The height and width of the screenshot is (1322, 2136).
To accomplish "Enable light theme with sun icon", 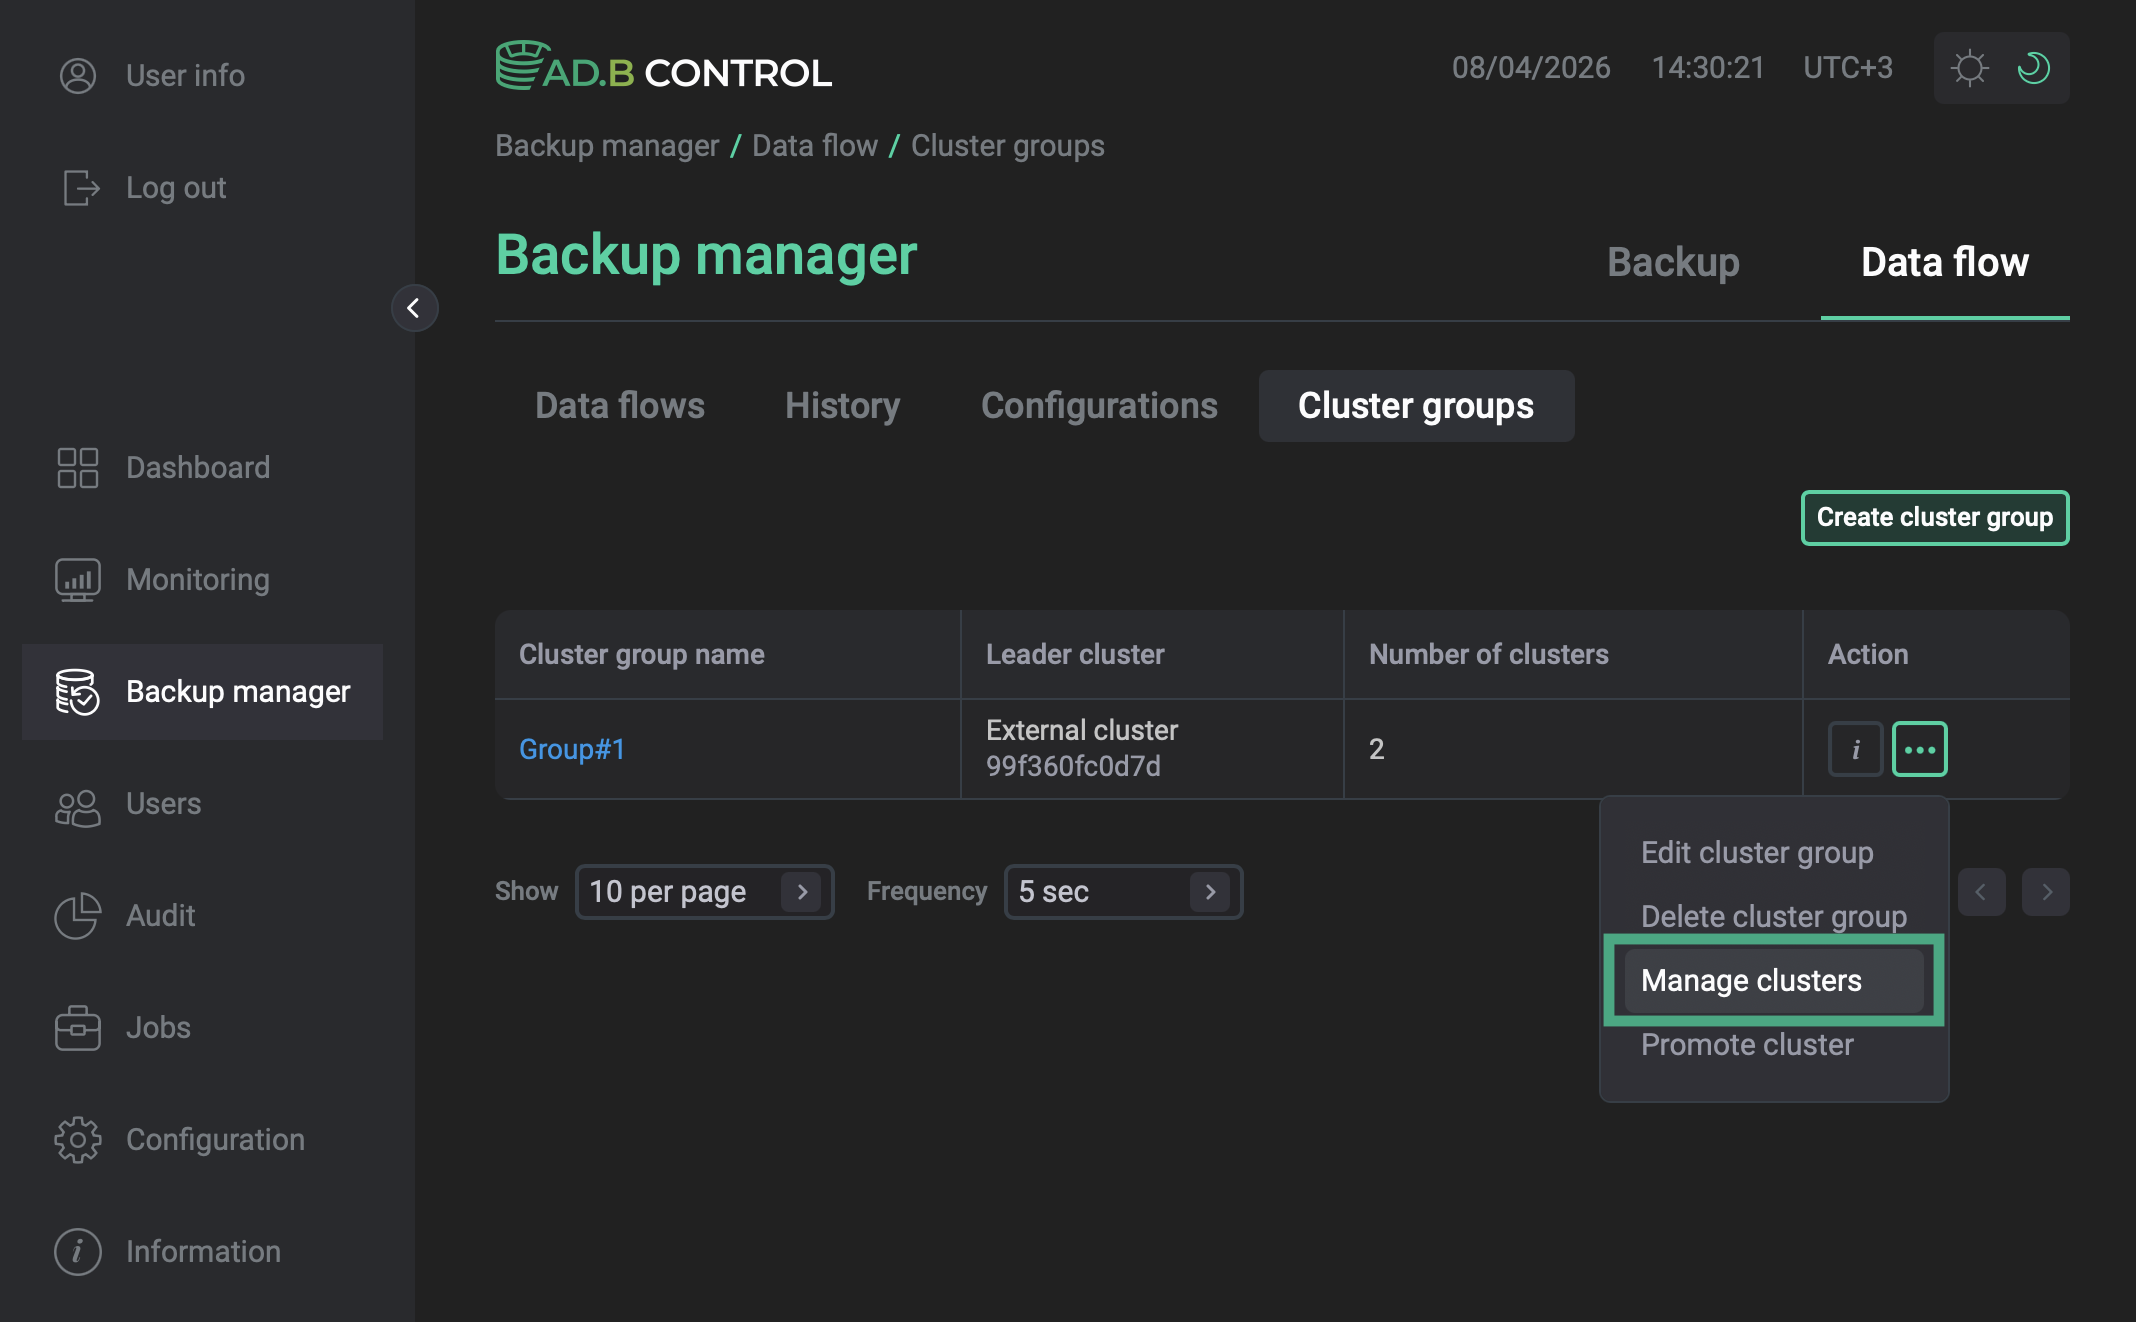I will click(1969, 67).
